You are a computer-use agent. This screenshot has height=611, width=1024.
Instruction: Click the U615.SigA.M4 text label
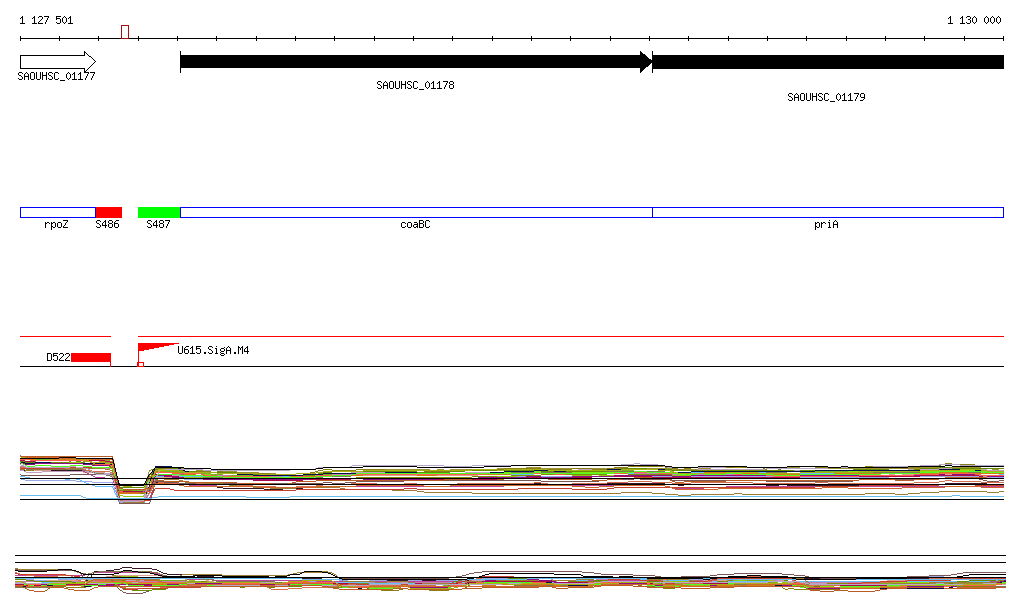(x=213, y=350)
